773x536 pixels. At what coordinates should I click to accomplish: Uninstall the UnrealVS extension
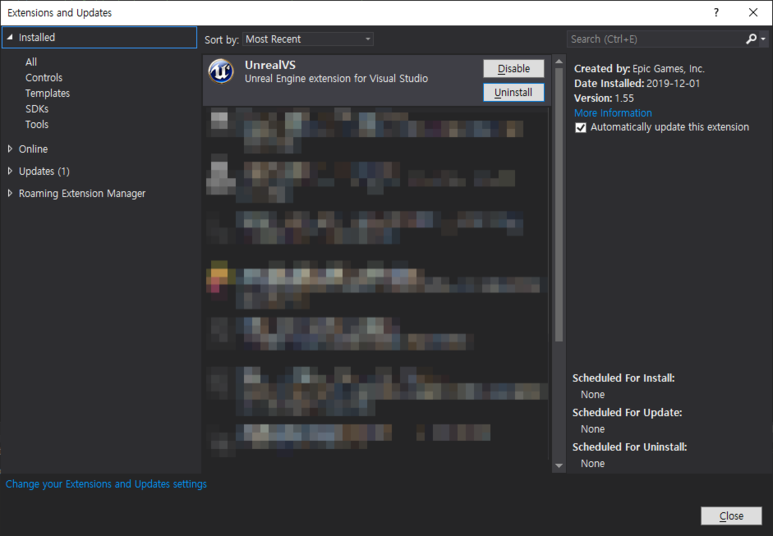(514, 92)
